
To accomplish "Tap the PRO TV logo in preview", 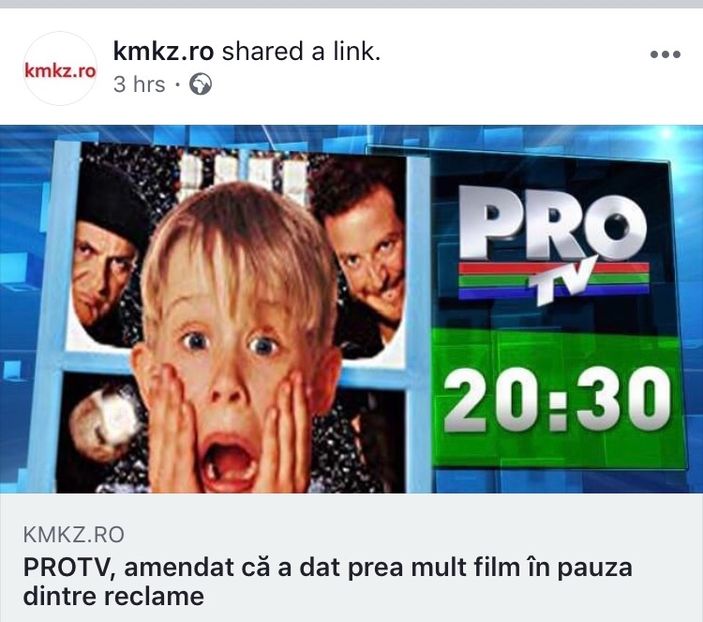I will 554,242.
